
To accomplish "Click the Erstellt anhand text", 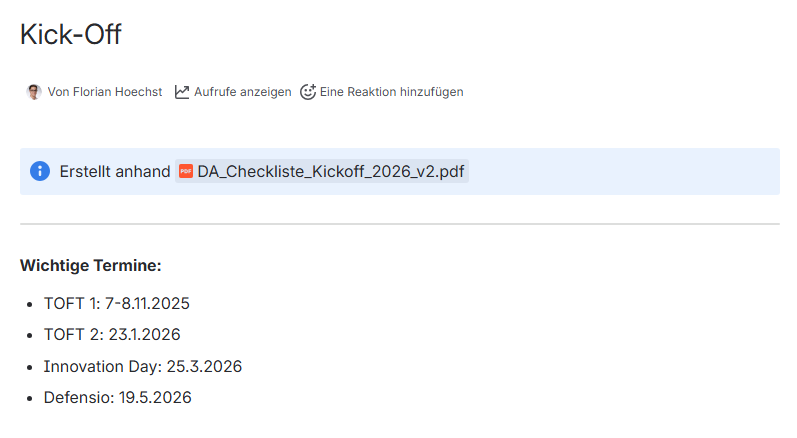I will click(115, 172).
